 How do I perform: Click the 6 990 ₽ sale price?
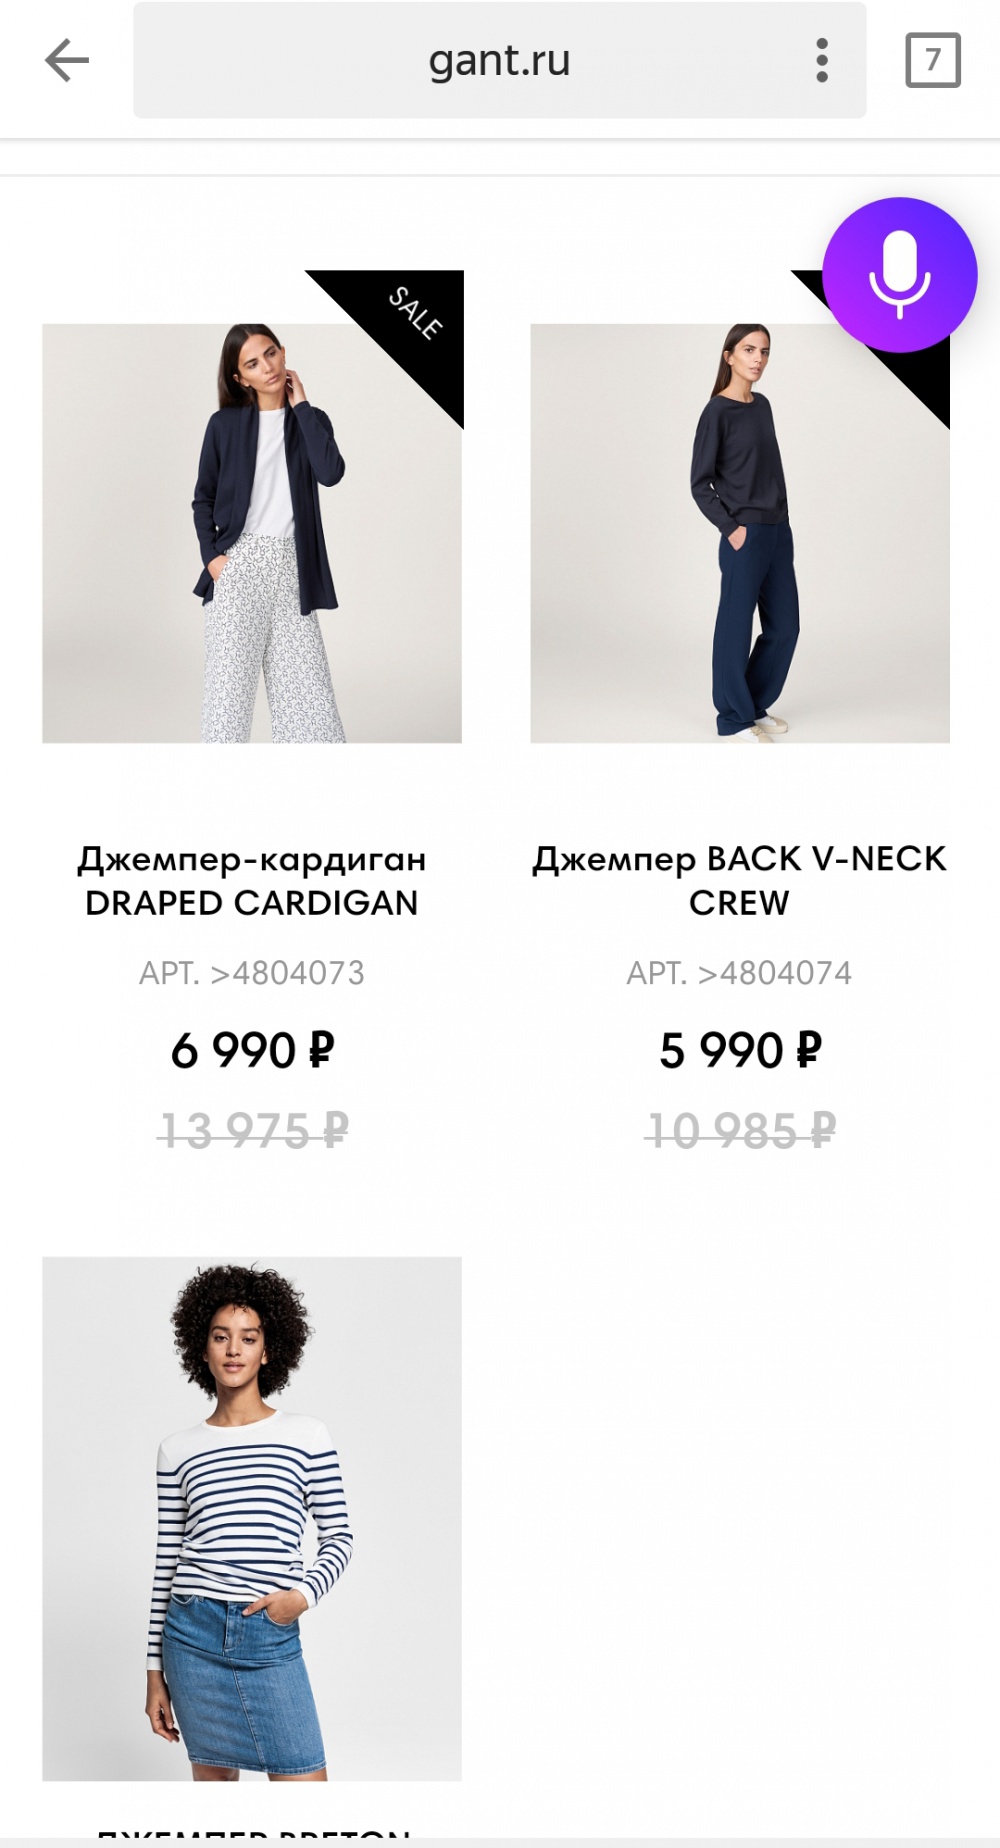pyautogui.click(x=252, y=1051)
